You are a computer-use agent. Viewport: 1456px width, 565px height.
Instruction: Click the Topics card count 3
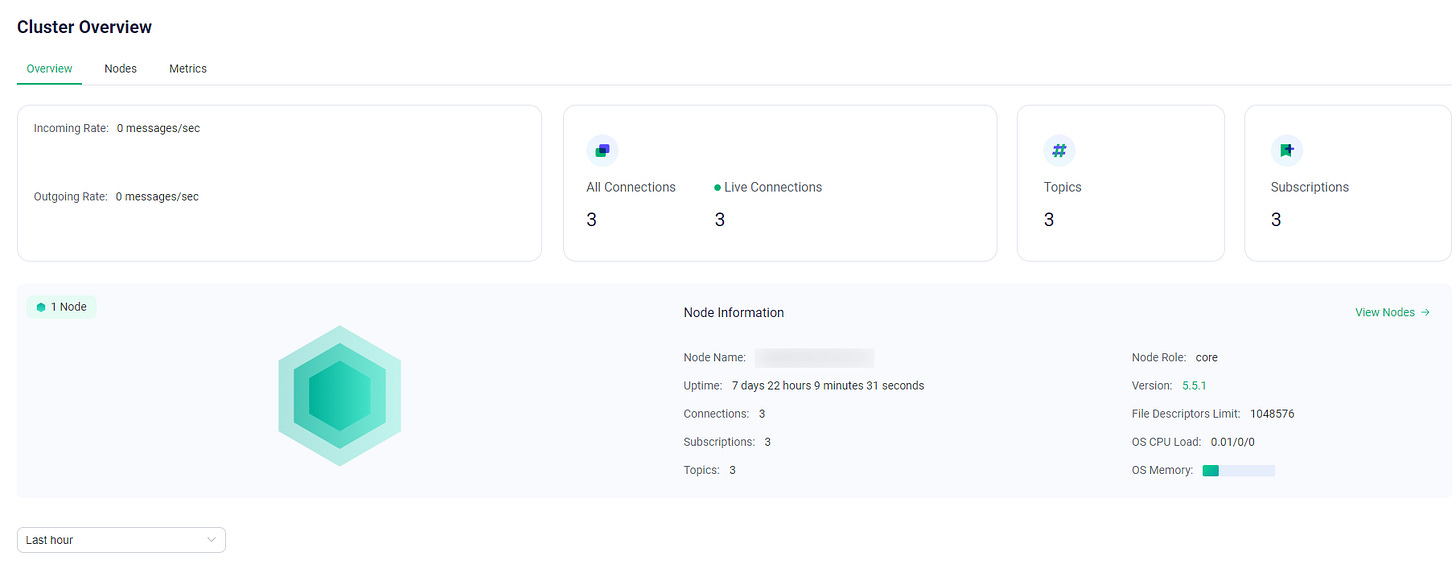1048,220
